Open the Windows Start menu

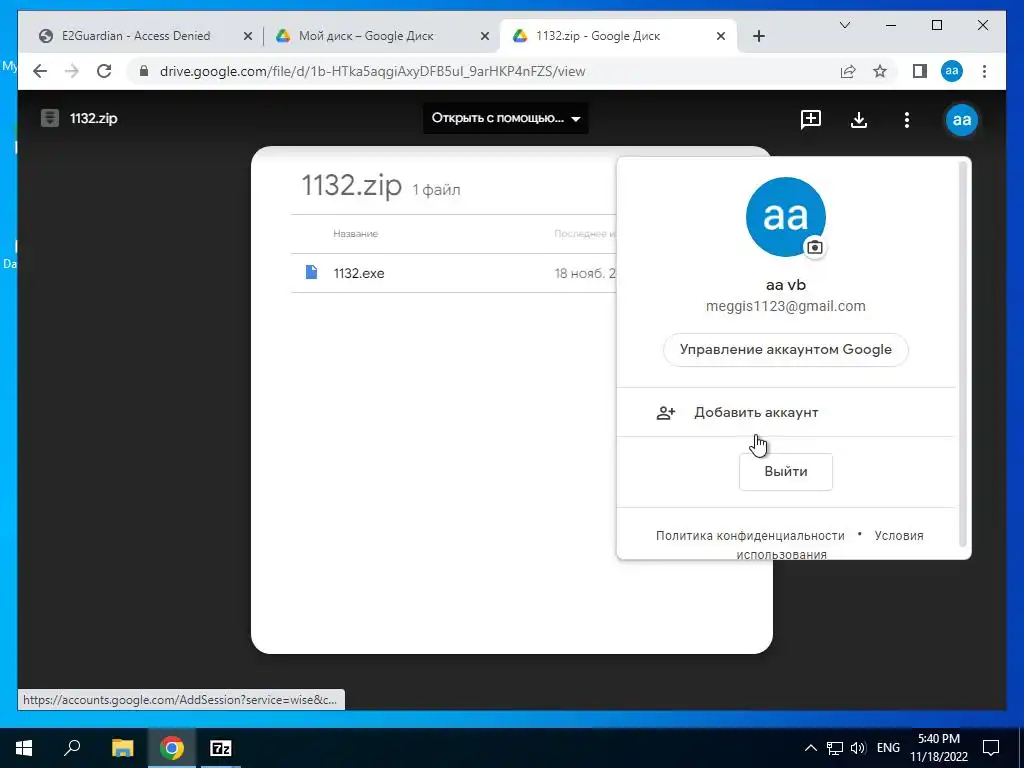[x=24, y=748]
